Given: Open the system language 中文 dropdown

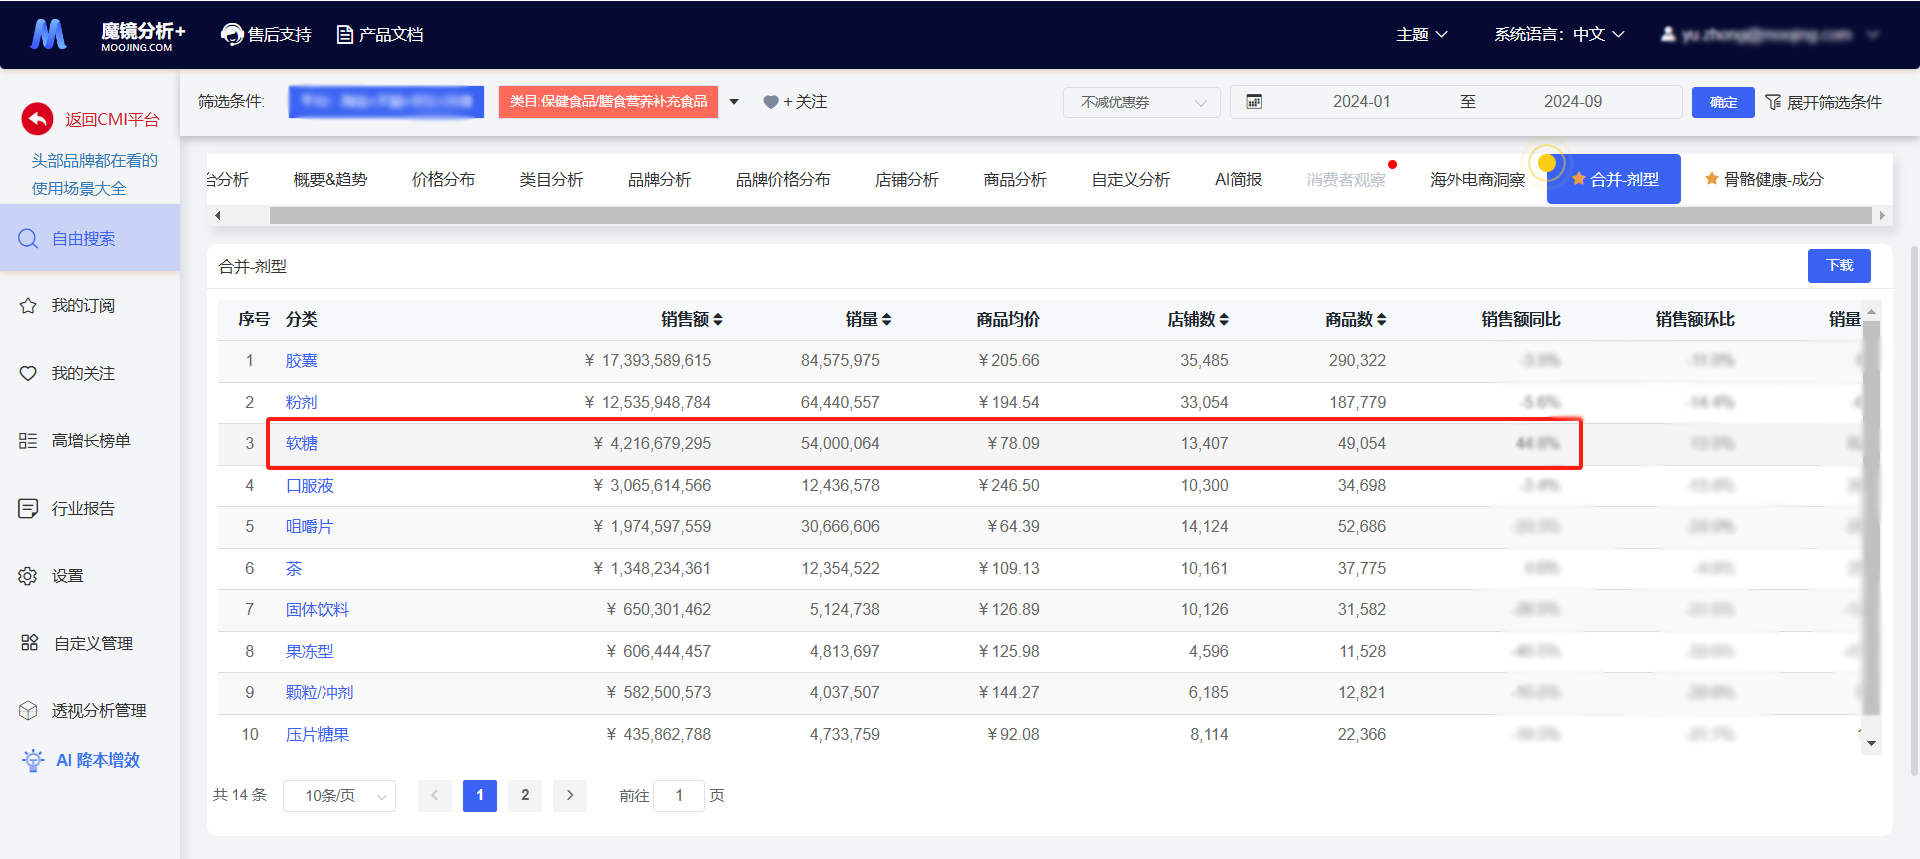Looking at the screenshot, I should [1559, 35].
